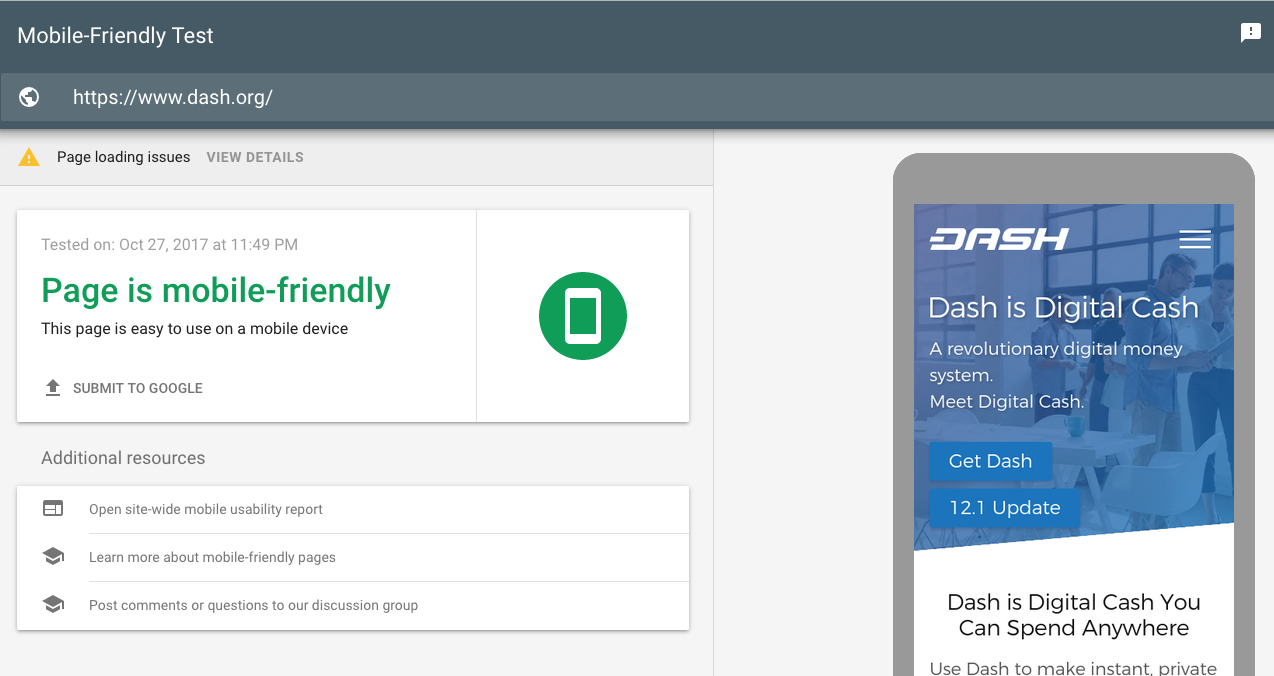Click the yellow warning triangle icon
This screenshot has height=676, width=1274.
(x=29, y=157)
